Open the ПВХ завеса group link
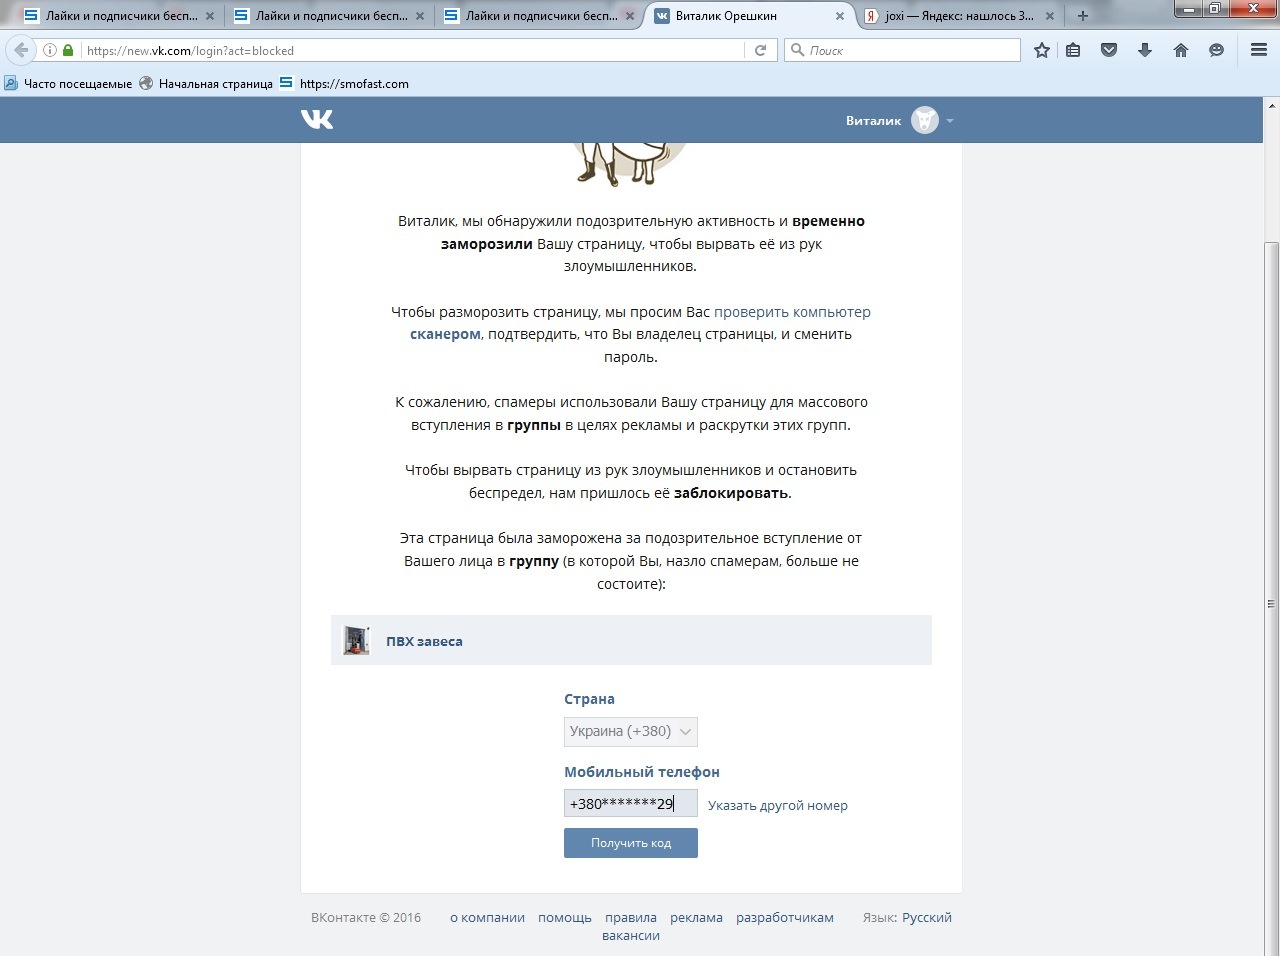 pyautogui.click(x=424, y=641)
